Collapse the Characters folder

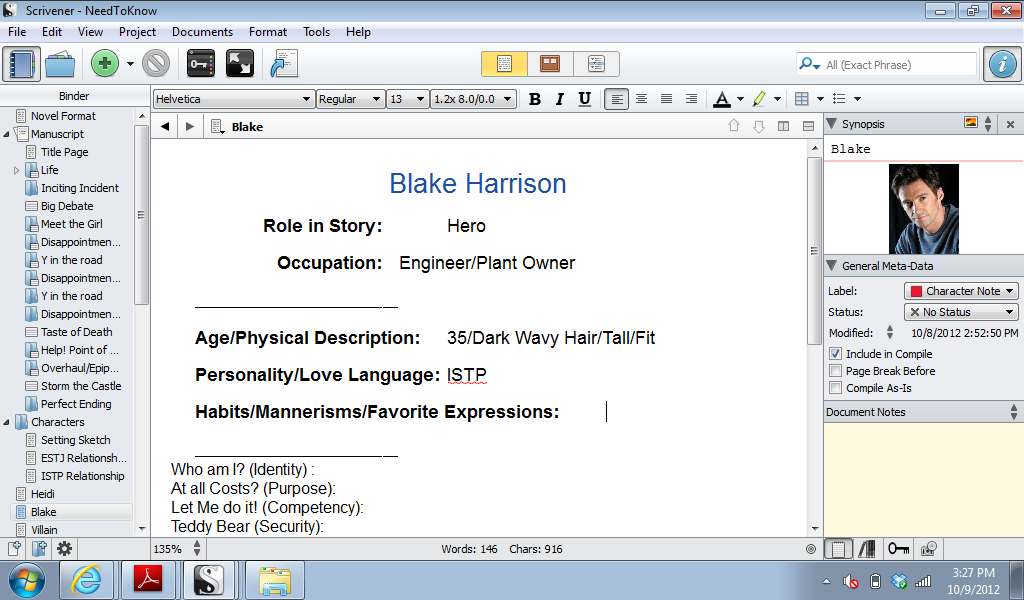coord(7,422)
